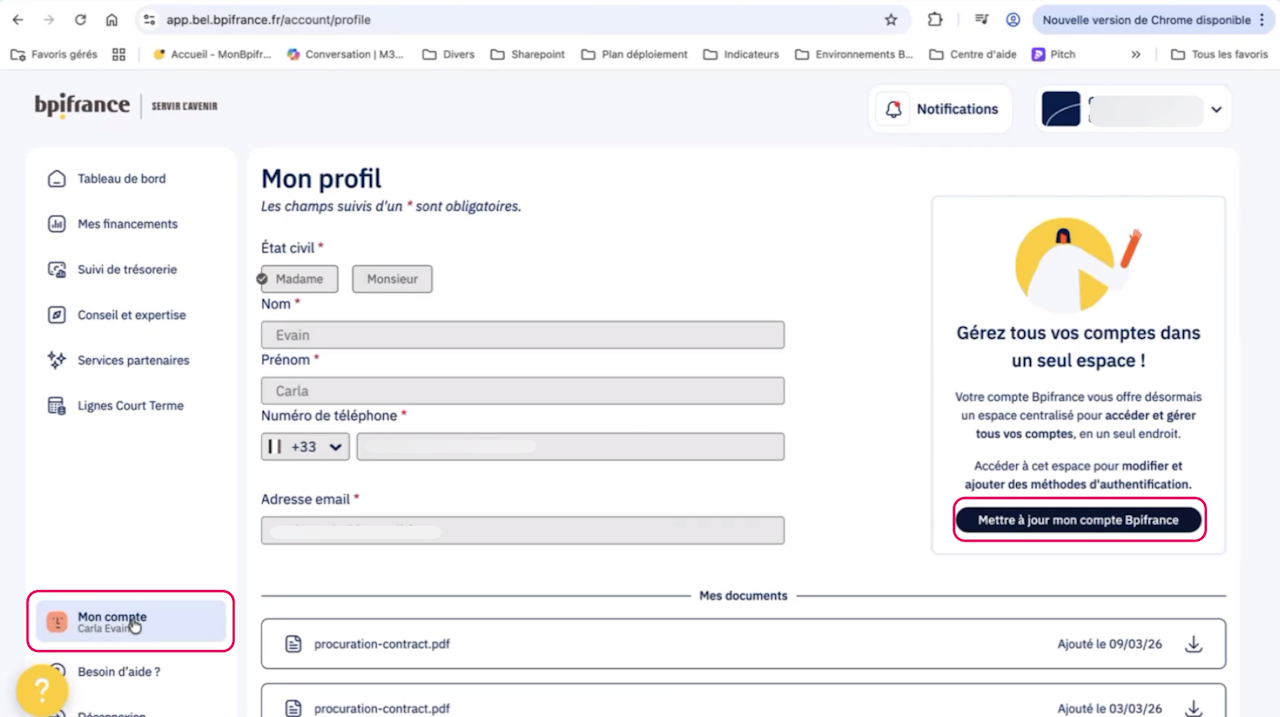The image size is (1280, 717).
Task: Click the Lignes Court Terme calculator icon
Action: coord(57,406)
